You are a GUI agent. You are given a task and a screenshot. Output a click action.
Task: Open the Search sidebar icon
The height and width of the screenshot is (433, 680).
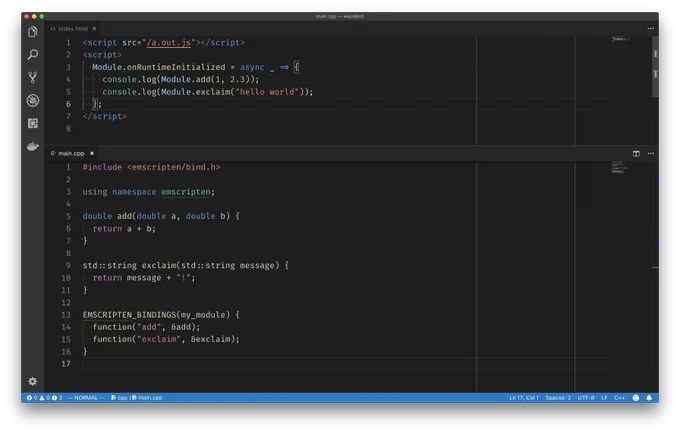(x=33, y=55)
